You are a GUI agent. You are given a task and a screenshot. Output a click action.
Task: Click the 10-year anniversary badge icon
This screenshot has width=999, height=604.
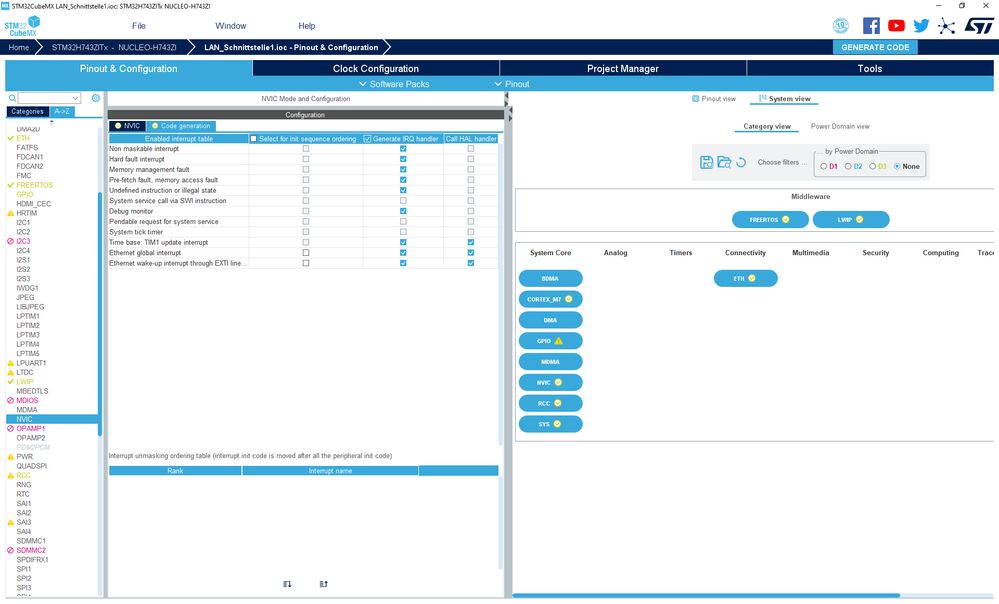point(841,25)
